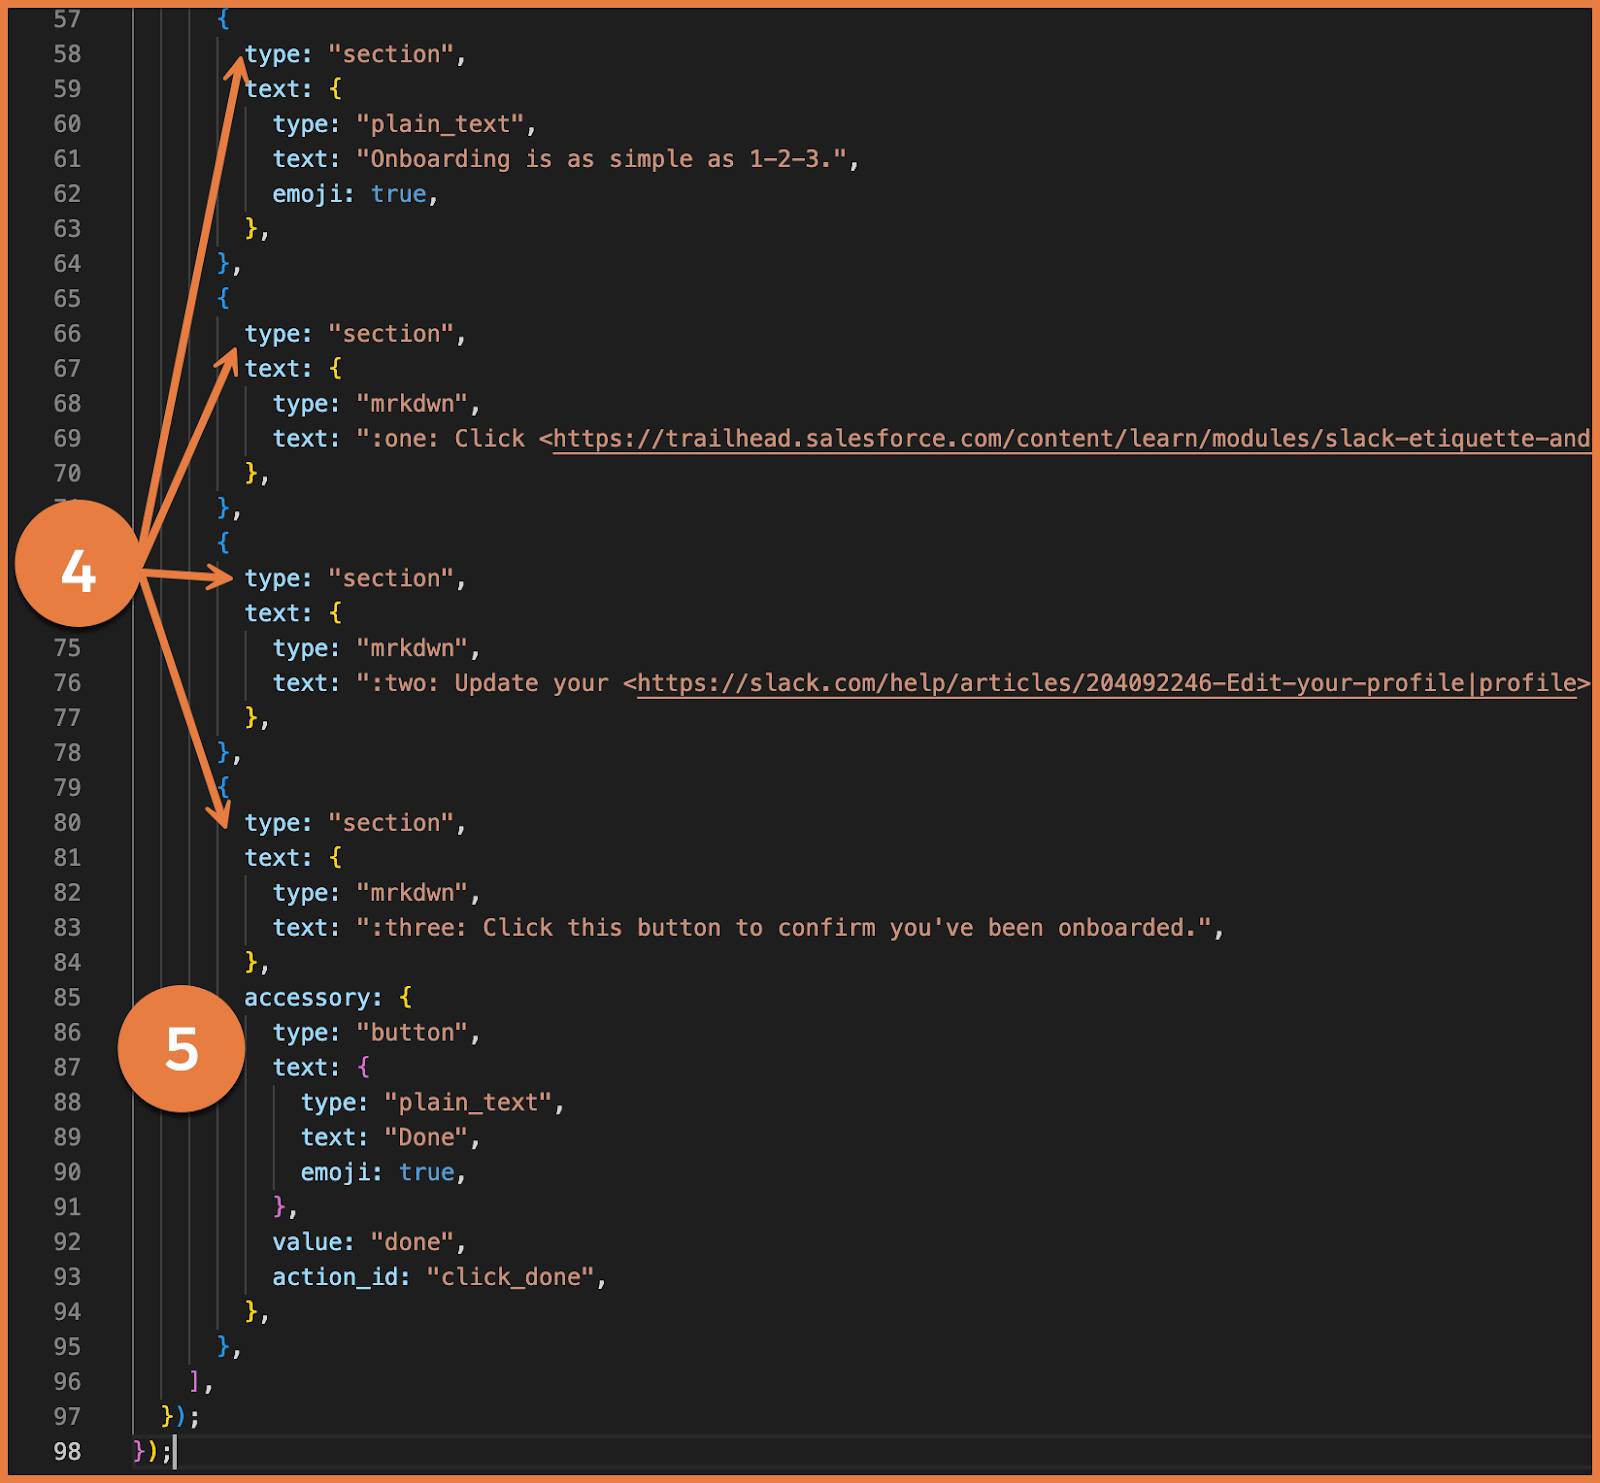The width and height of the screenshot is (1600, 1483).
Task: Click the text "Onboarding is as simple as 1-2-3."
Action: click(601, 159)
